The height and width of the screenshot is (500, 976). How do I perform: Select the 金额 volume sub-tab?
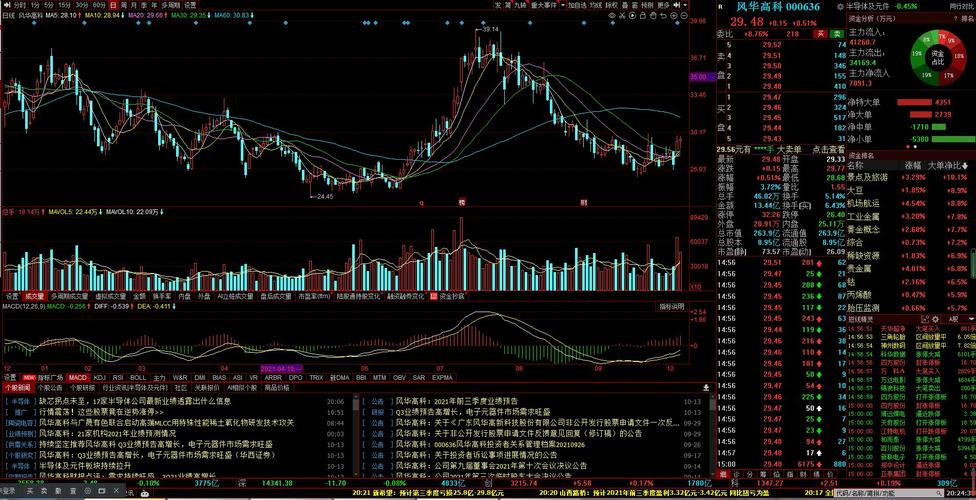coord(139,296)
